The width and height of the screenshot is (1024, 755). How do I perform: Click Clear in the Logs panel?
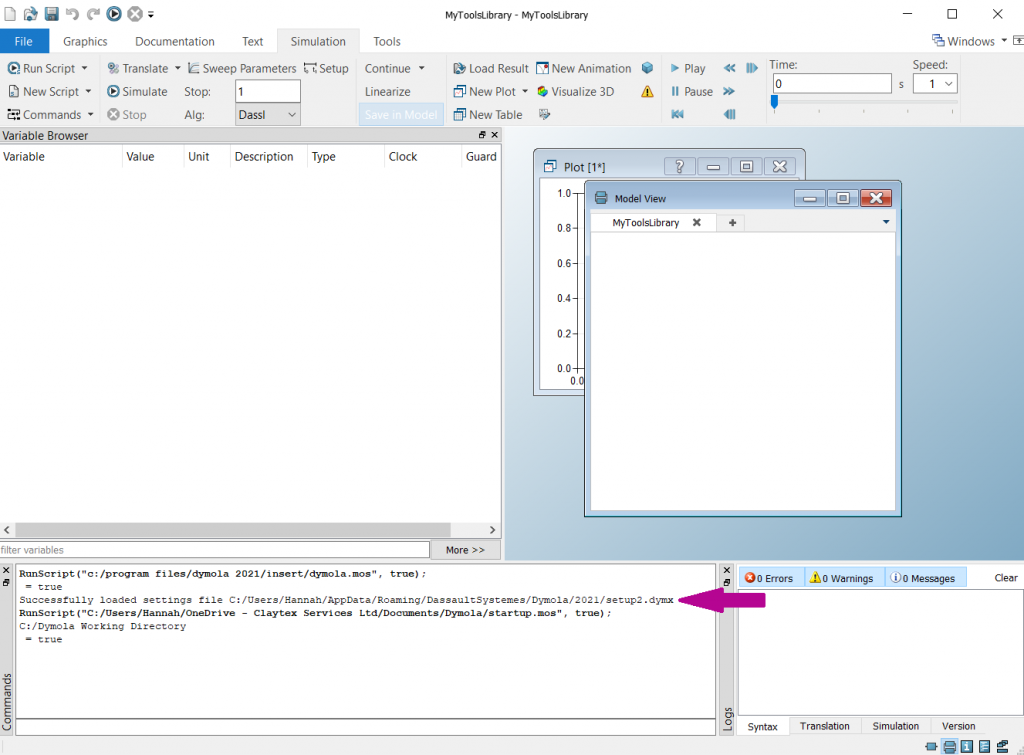click(x=1006, y=578)
